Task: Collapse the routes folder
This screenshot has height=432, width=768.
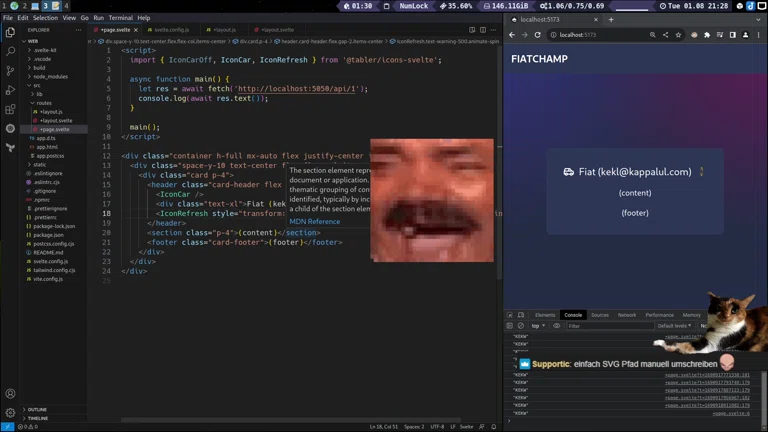Action: point(44,103)
